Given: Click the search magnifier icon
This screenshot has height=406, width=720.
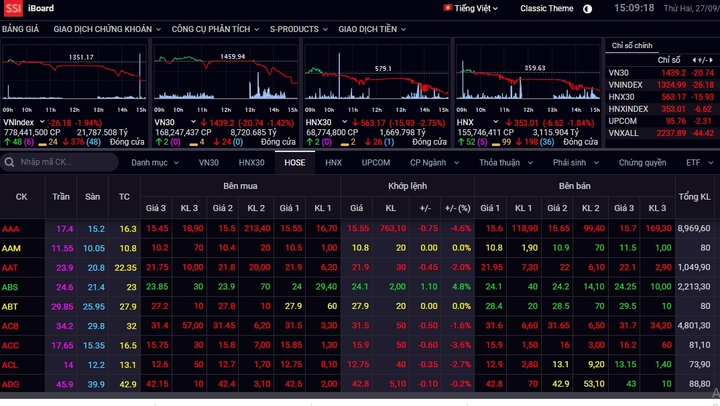Looking at the screenshot, I should click(10, 161).
